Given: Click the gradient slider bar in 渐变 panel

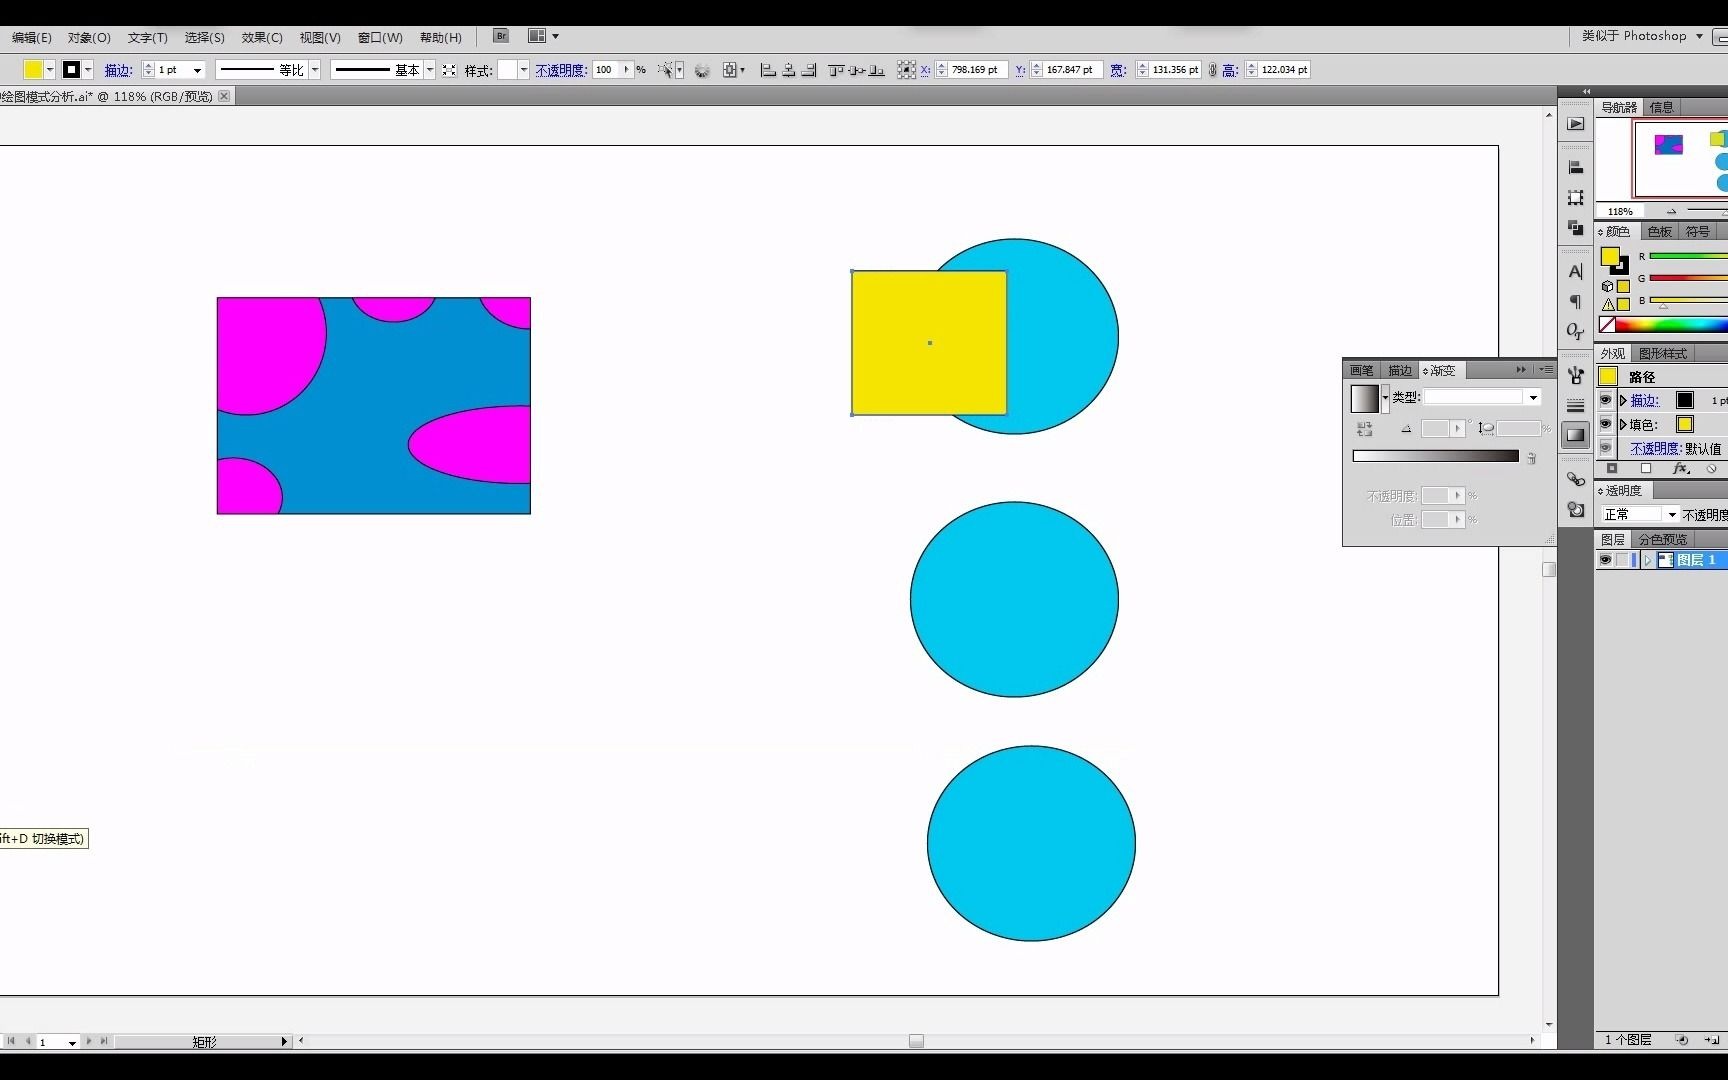Looking at the screenshot, I should [1435, 456].
